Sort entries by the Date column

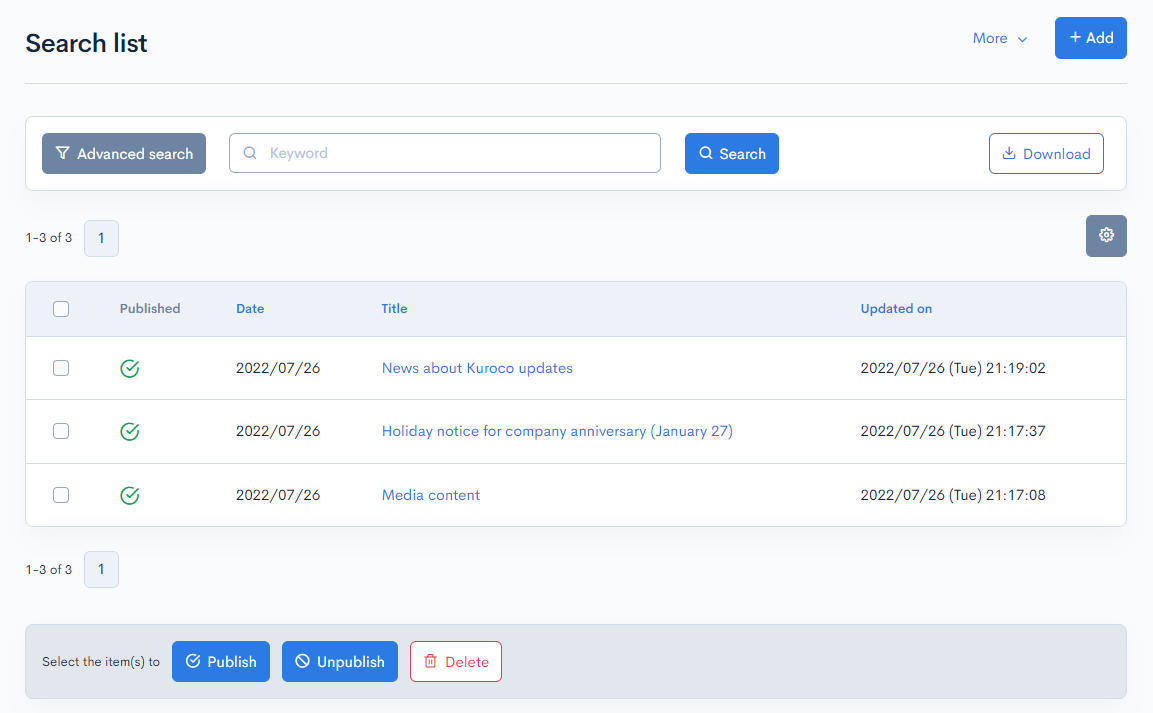point(250,308)
